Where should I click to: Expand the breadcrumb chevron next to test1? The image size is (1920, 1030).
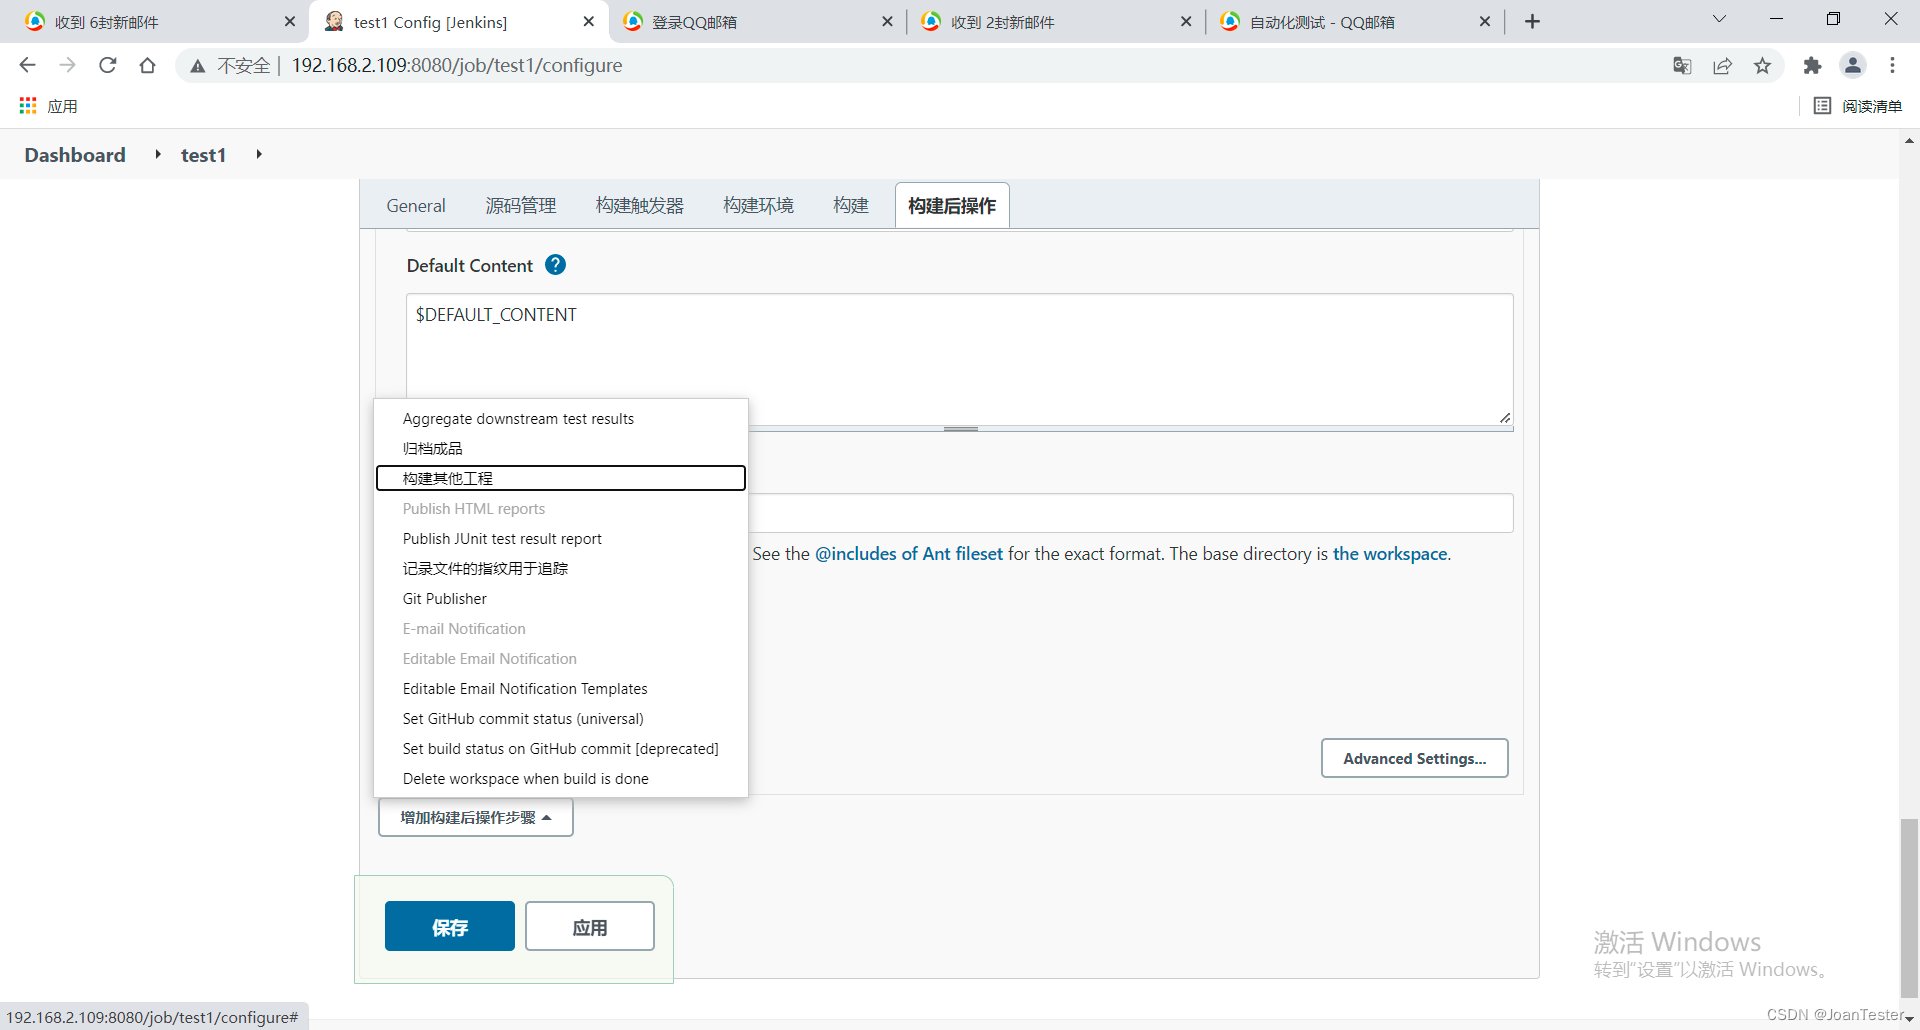pos(258,154)
